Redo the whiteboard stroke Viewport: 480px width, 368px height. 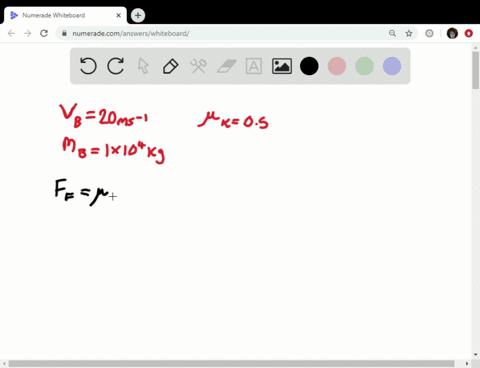coord(116,66)
